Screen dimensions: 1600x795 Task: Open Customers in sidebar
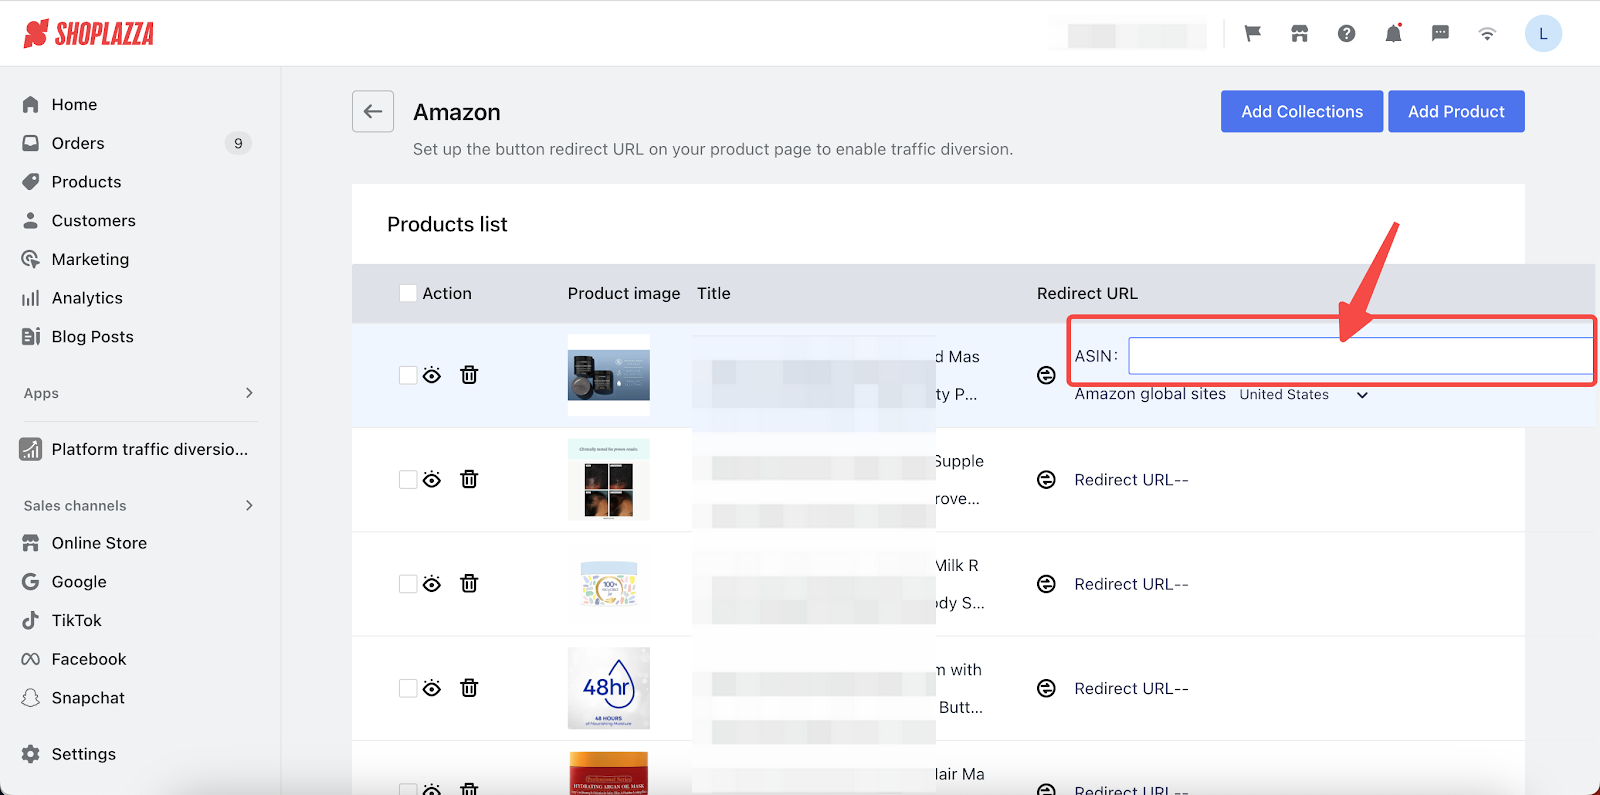point(93,220)
